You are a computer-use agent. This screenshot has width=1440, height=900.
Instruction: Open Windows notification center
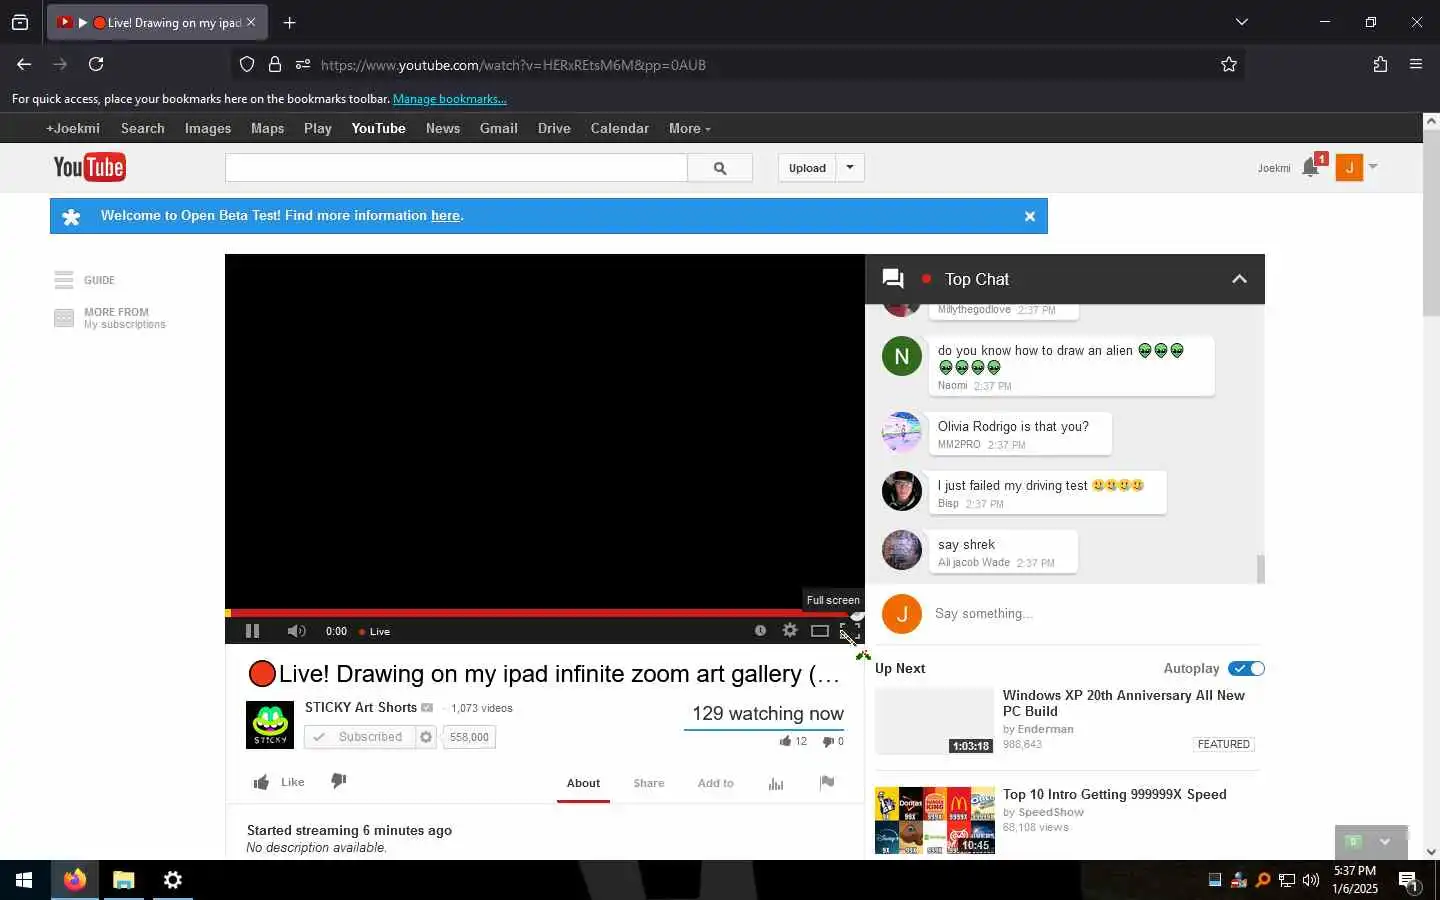[1408, 880]
